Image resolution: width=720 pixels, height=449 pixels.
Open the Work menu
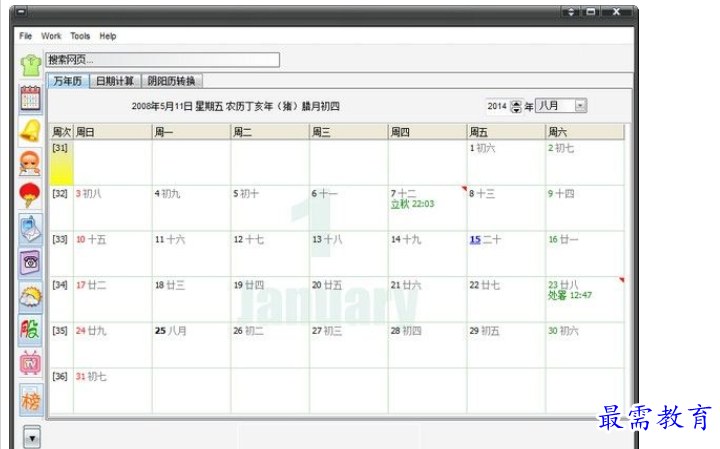pyautogui.click(x=51, y=36)
